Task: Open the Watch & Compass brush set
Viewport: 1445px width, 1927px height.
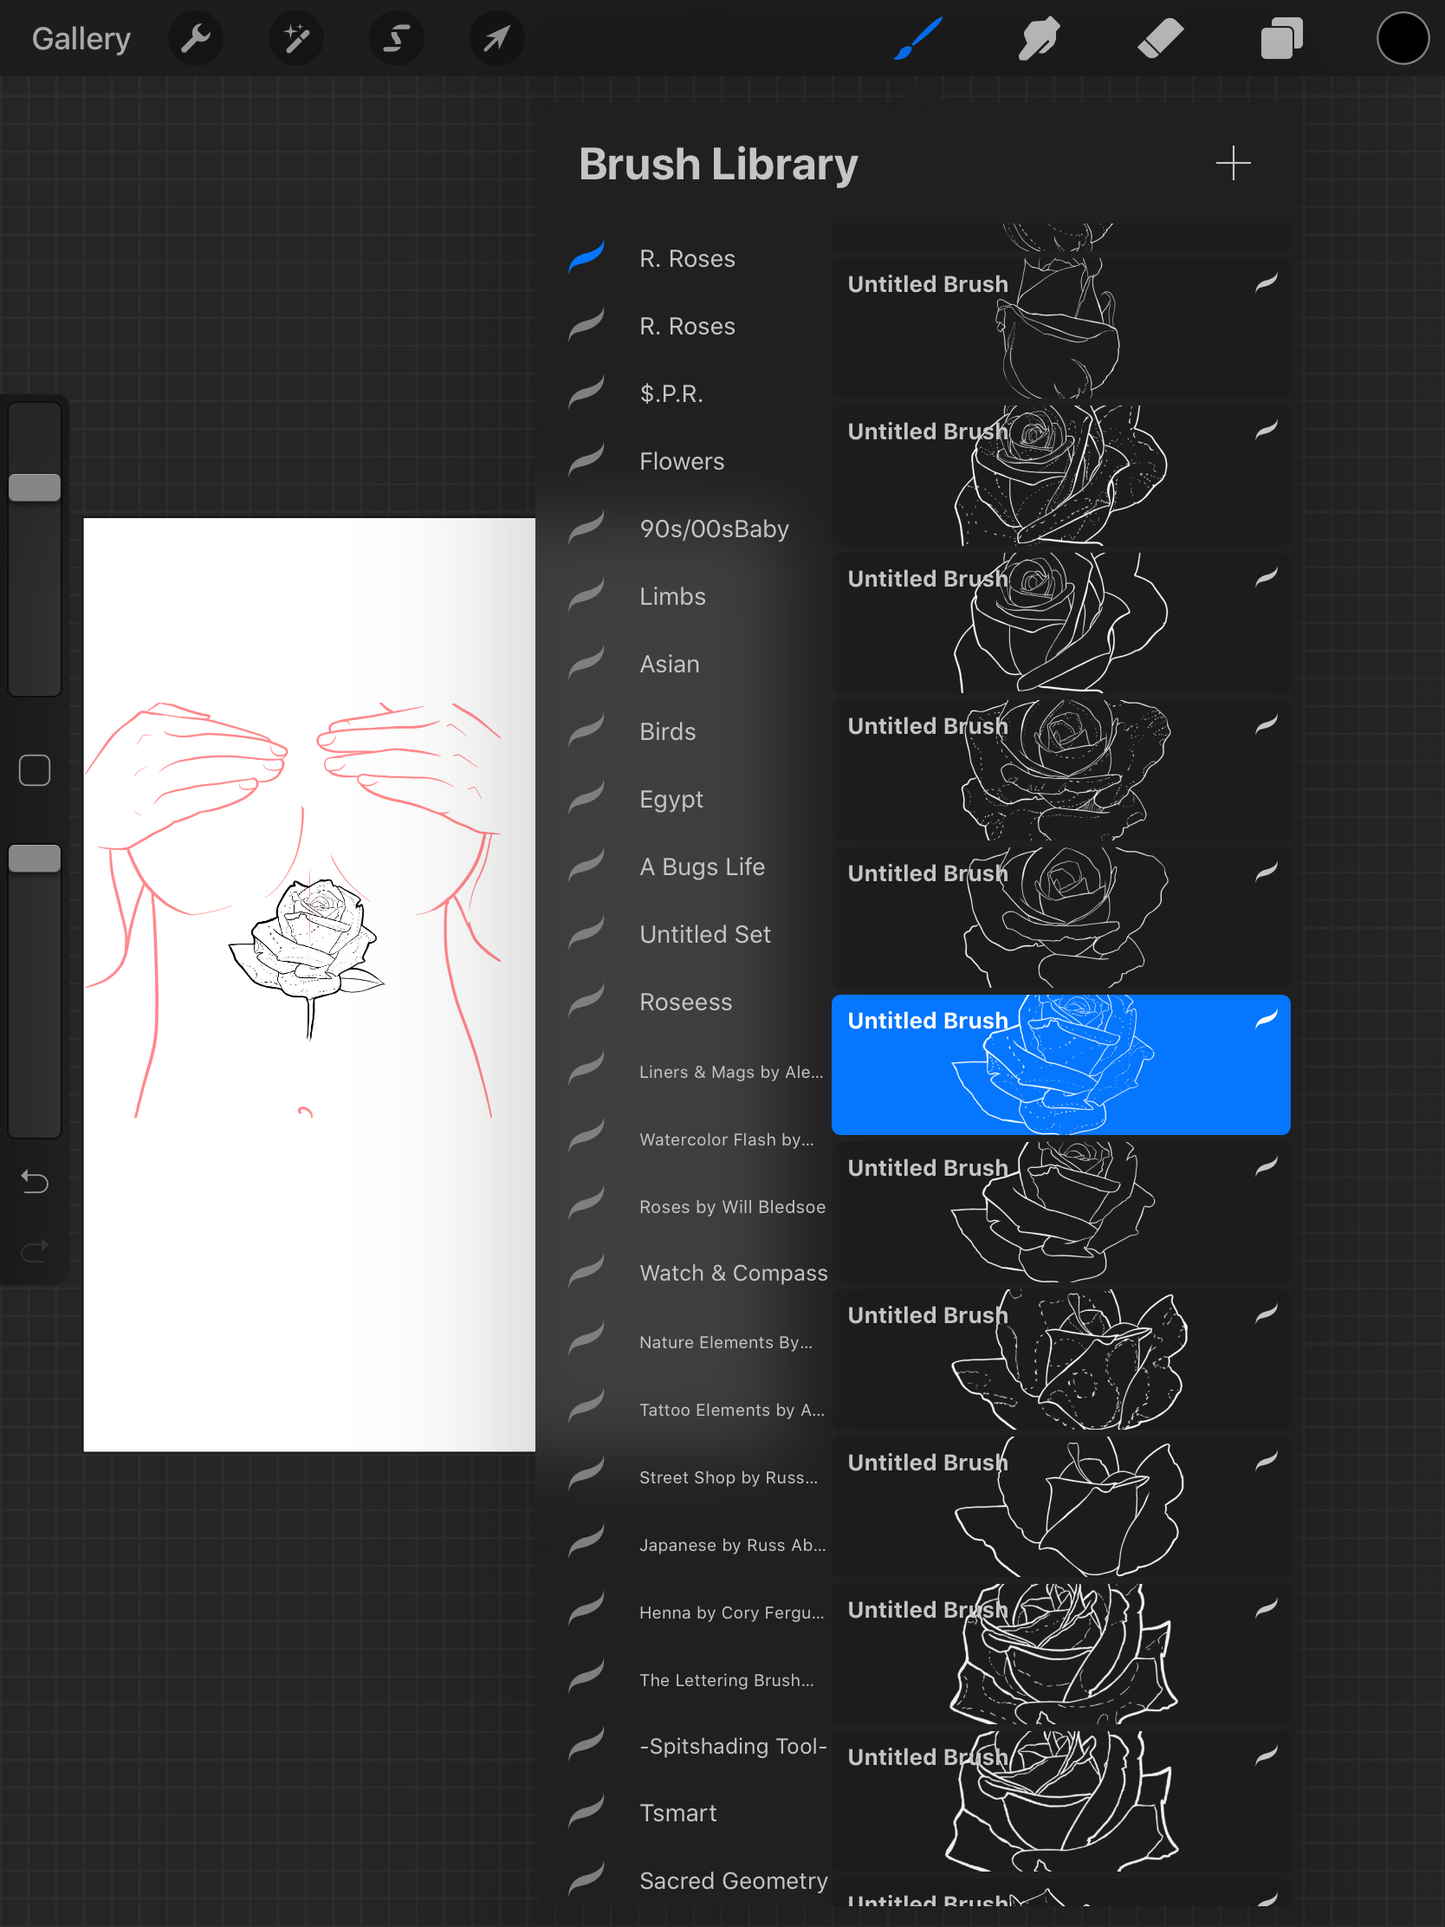Action: tap(733, 1273)
